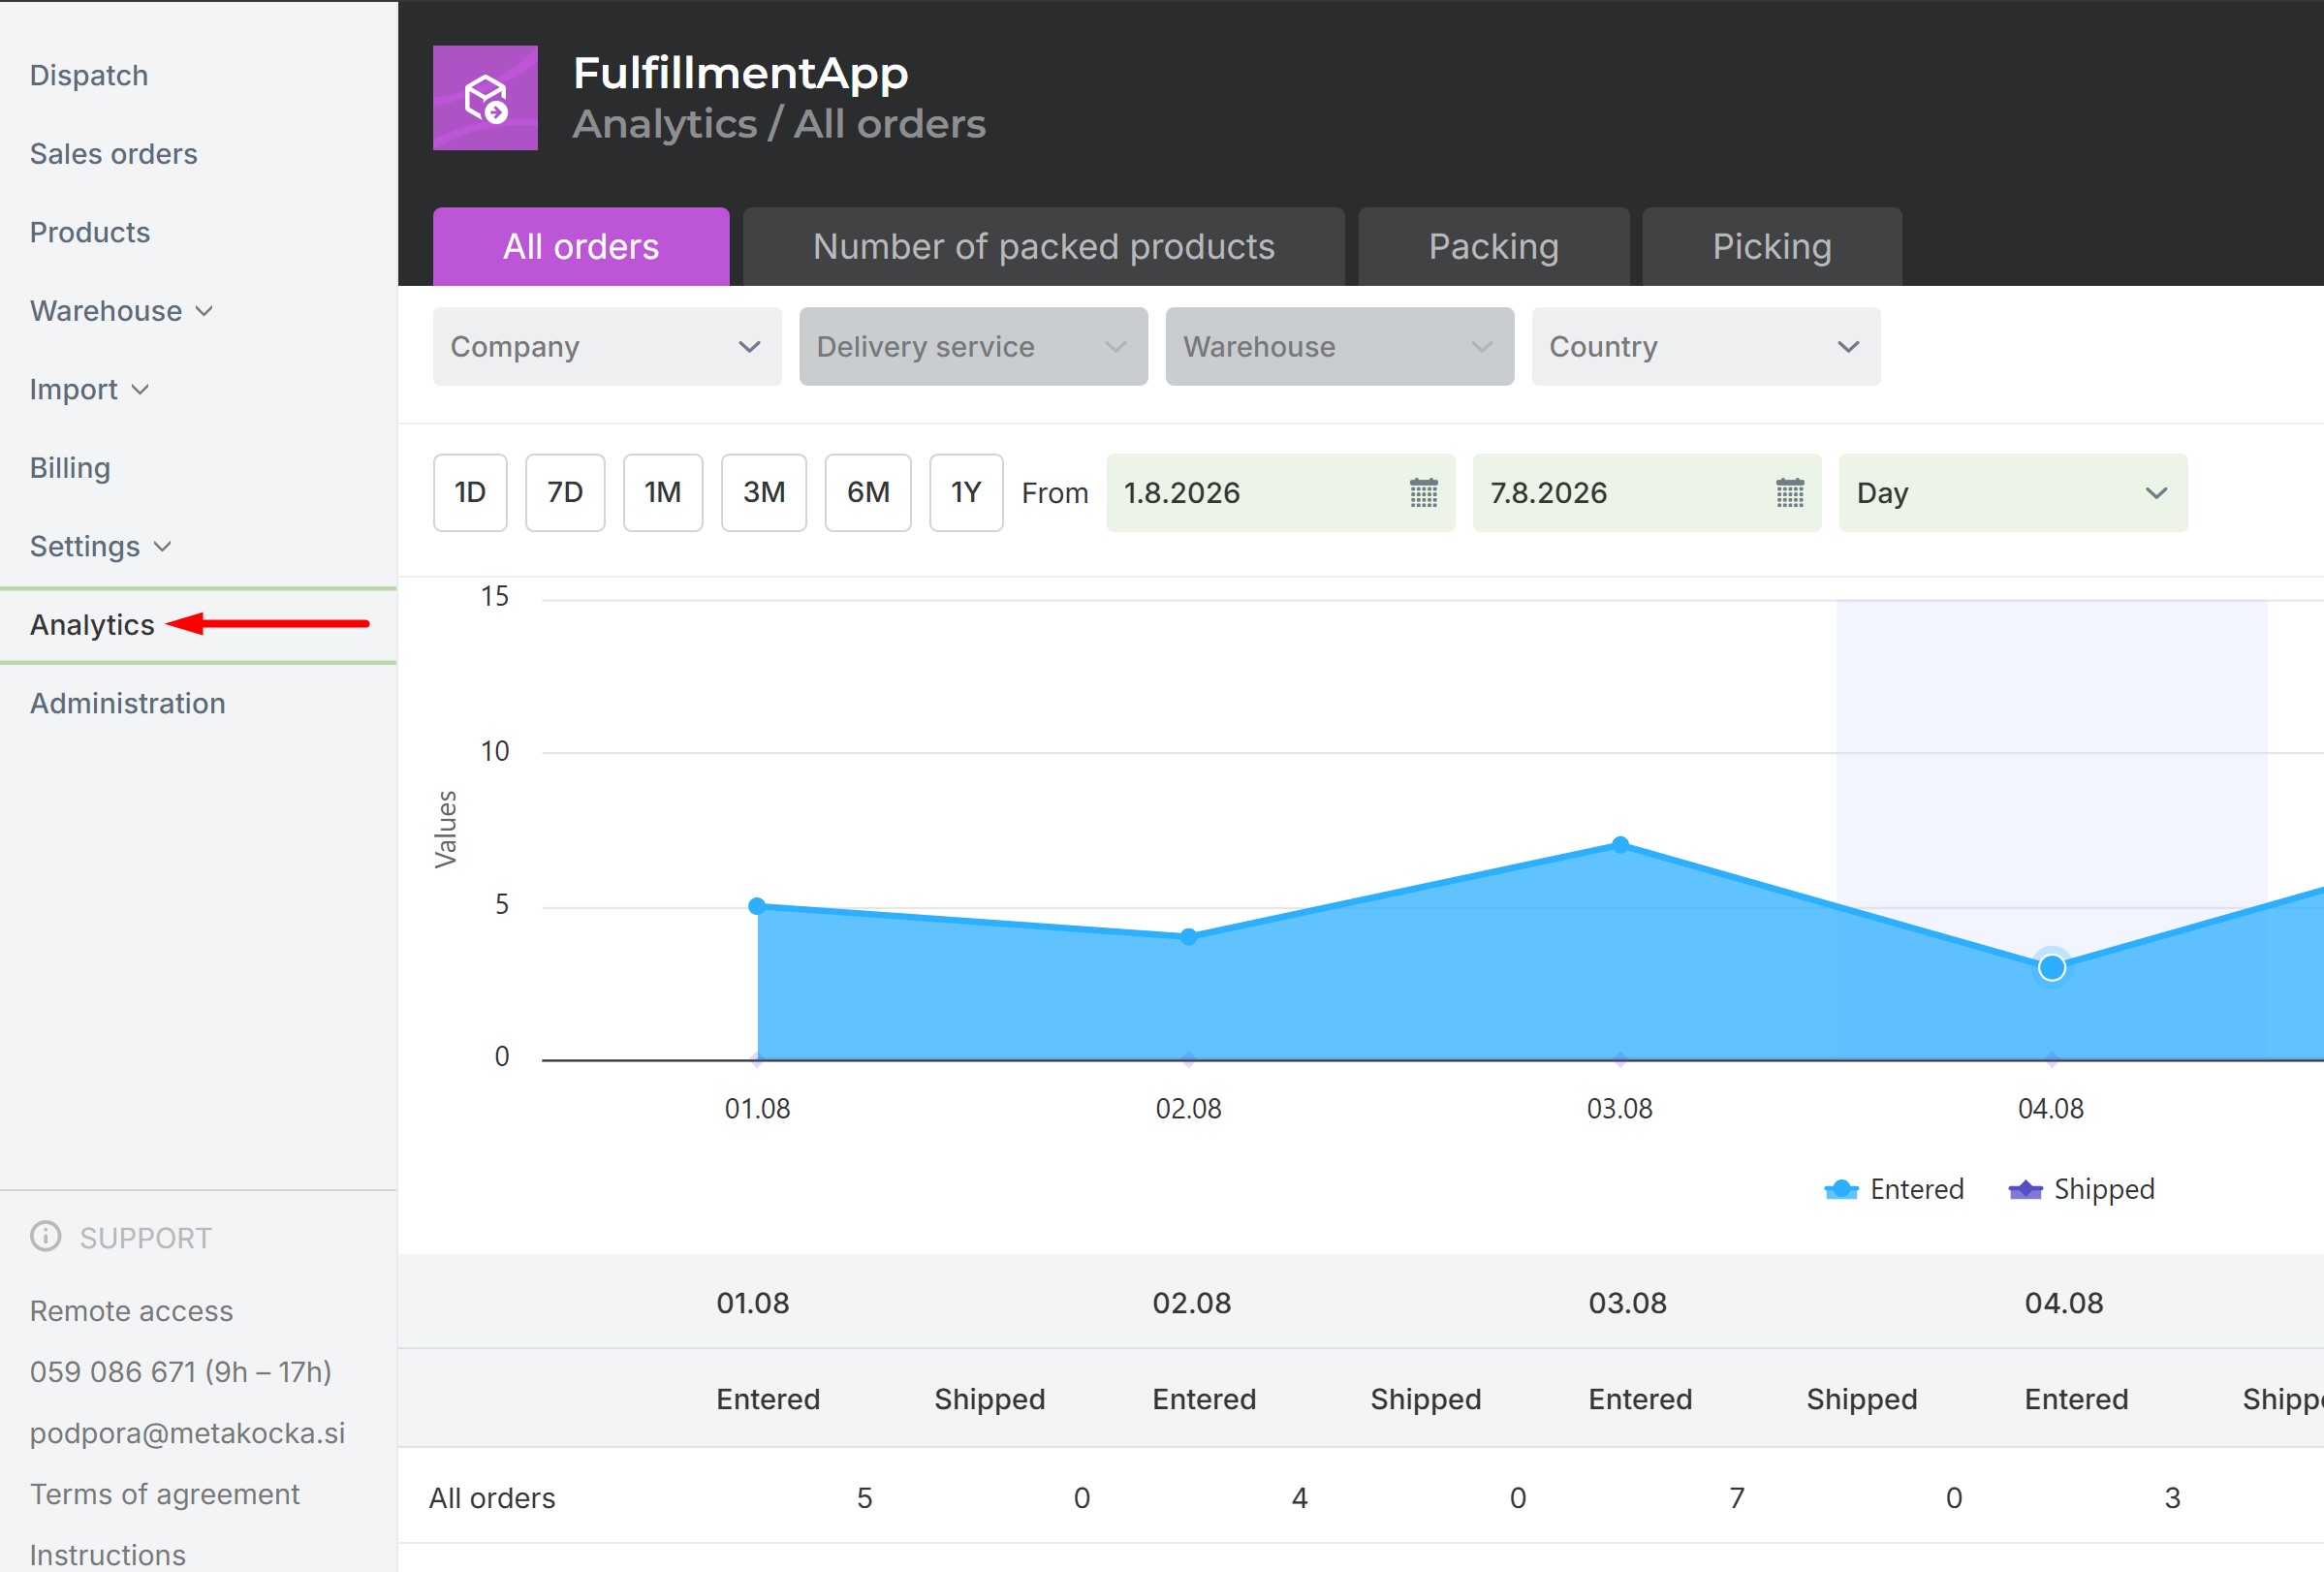Open the Warehouse filter dropdown
The height and width of the screenshot is (1572, 2324).
tap(1340, 346)
